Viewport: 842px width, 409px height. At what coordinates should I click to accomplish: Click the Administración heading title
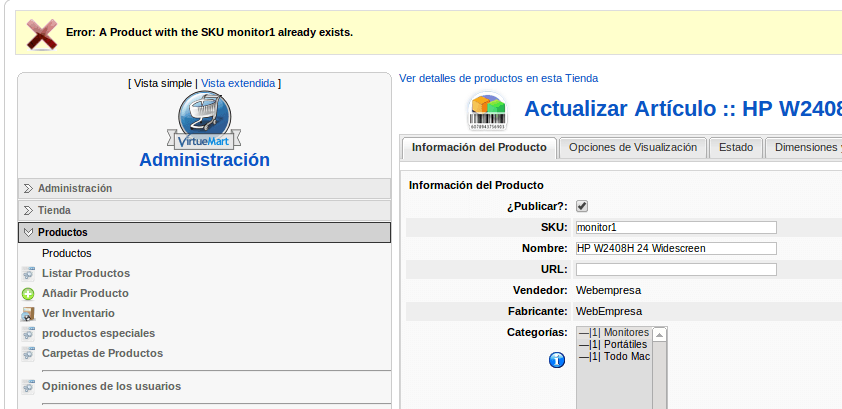point(204,160)
